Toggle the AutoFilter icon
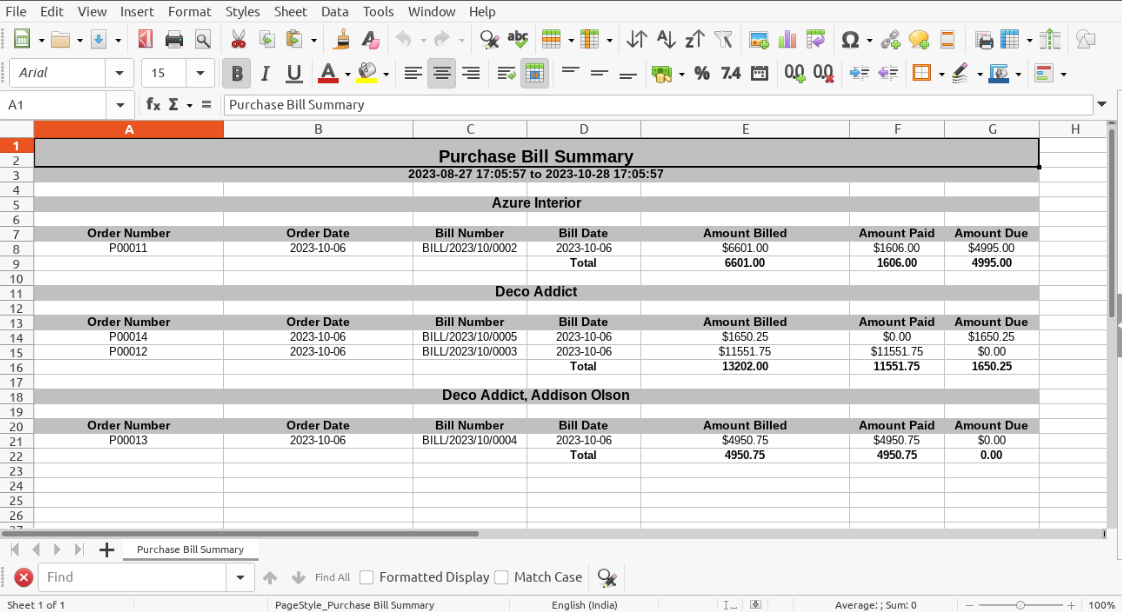Screen dimensions: 1122x612 (723, 39)
